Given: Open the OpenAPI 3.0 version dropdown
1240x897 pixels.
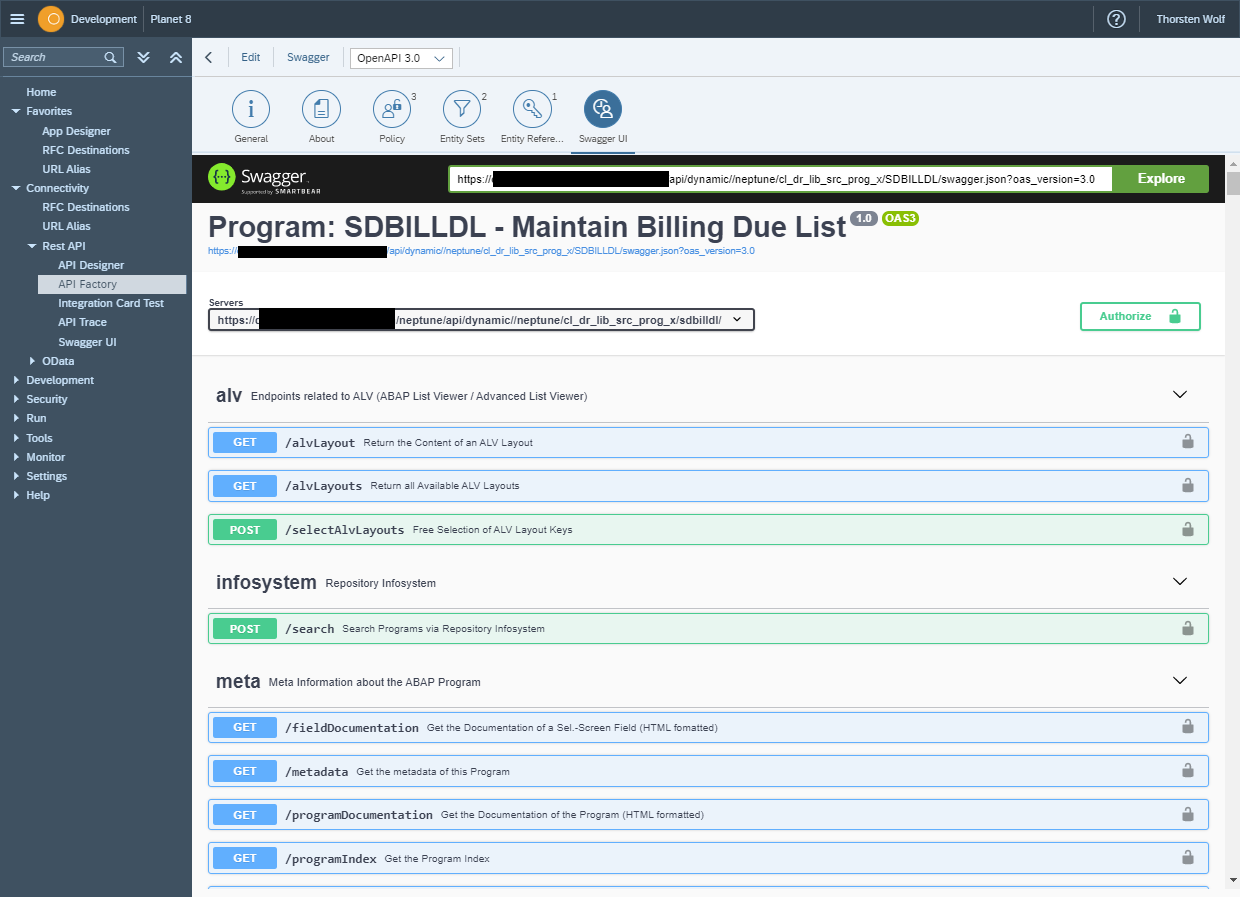Looking at the screenshot, I should pyautogui.click(x=401, y=59).
